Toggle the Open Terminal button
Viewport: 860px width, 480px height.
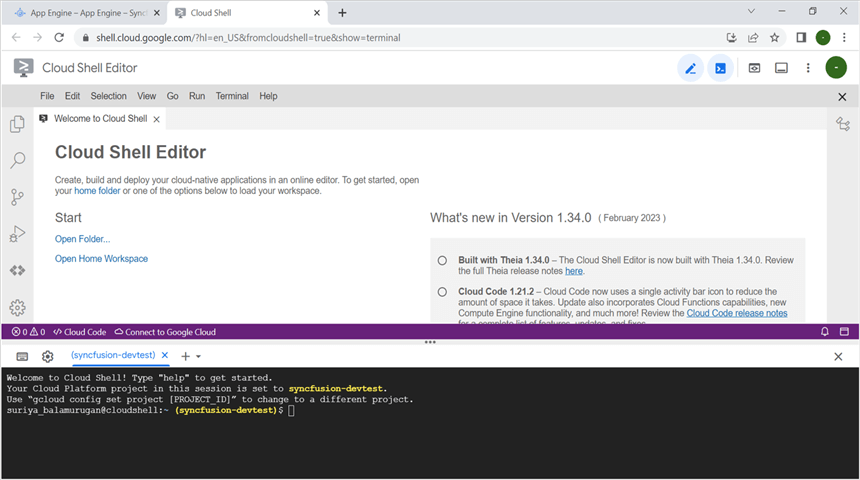[720, 68]
